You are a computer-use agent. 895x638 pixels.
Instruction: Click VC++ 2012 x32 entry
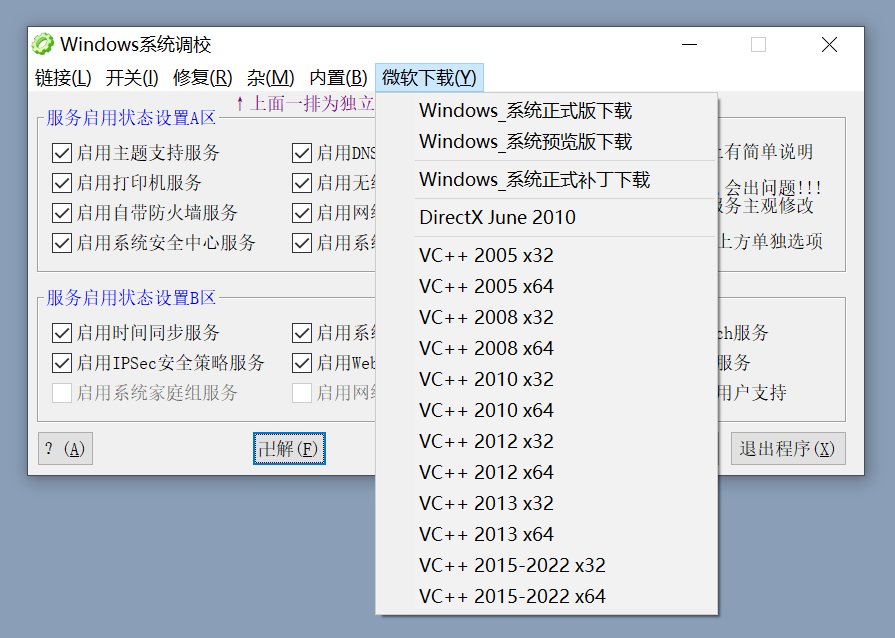pos(546,441)
